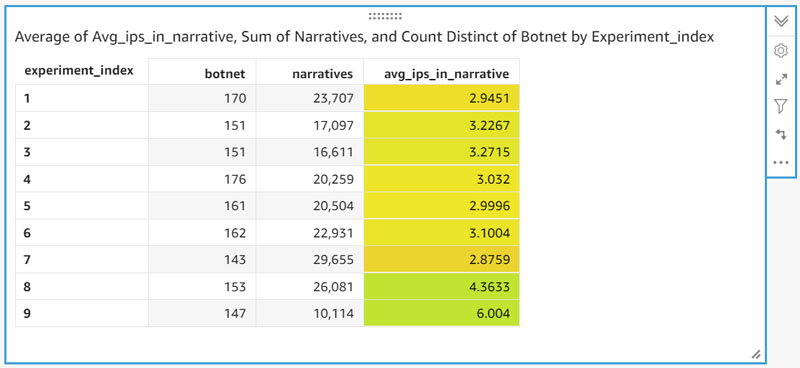Select the narratives column header
This screenshot has width=800, height=368.
[x=322, y=74]
